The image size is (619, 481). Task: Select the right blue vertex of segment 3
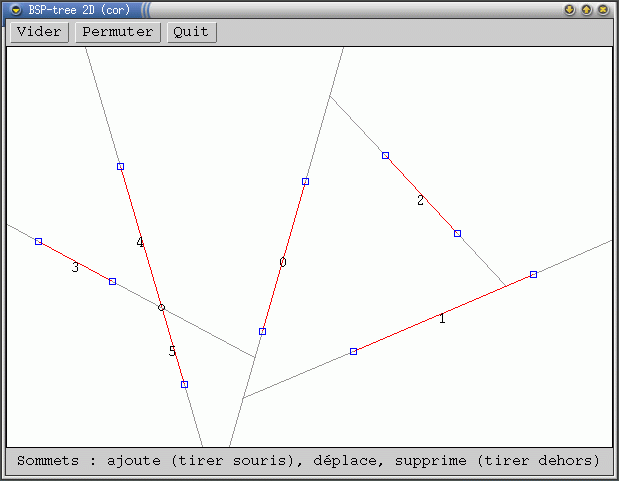tap(112, 281)
